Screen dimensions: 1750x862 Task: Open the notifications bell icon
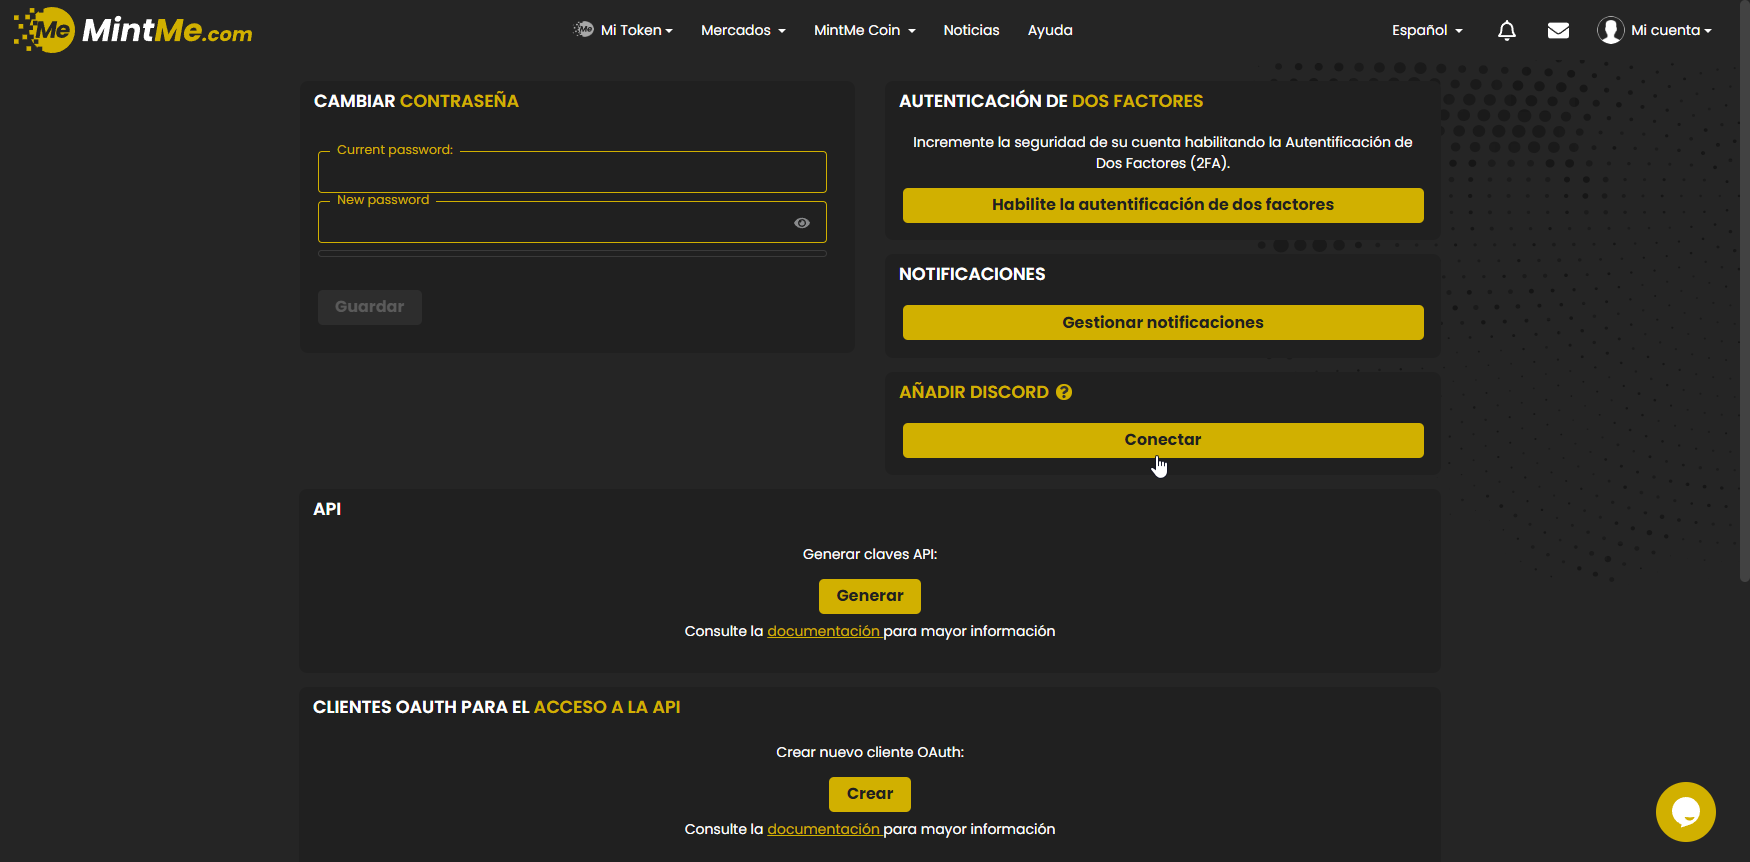click(x=1506, y=31)
